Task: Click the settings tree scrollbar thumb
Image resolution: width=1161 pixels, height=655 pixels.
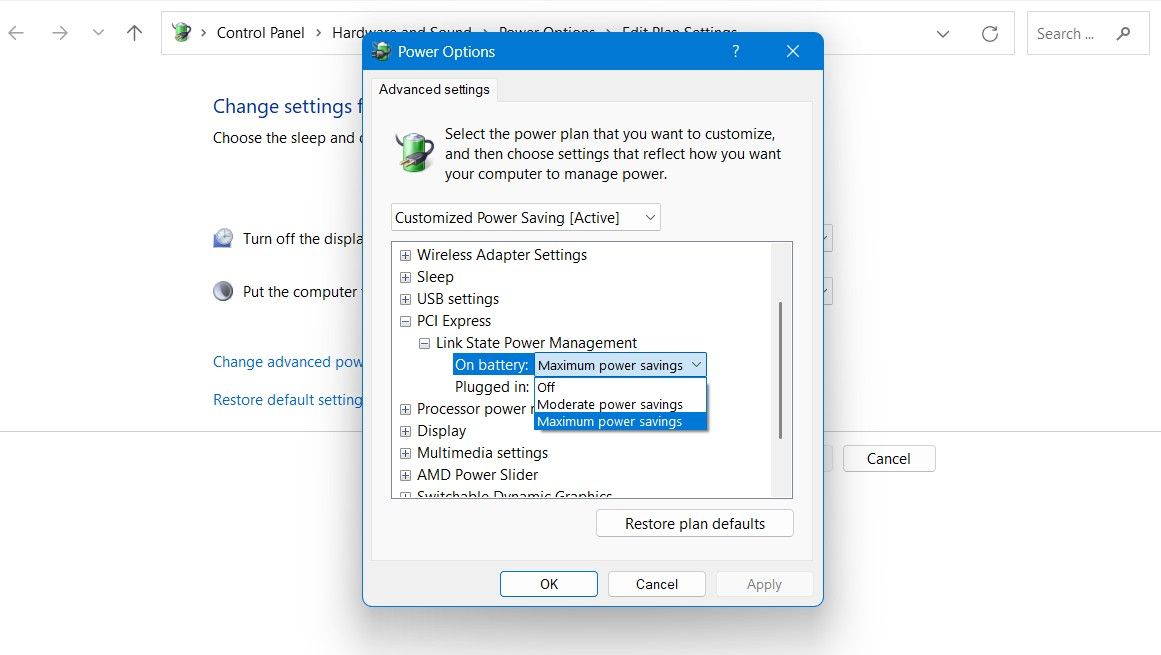Action: (x=780, y=370)
